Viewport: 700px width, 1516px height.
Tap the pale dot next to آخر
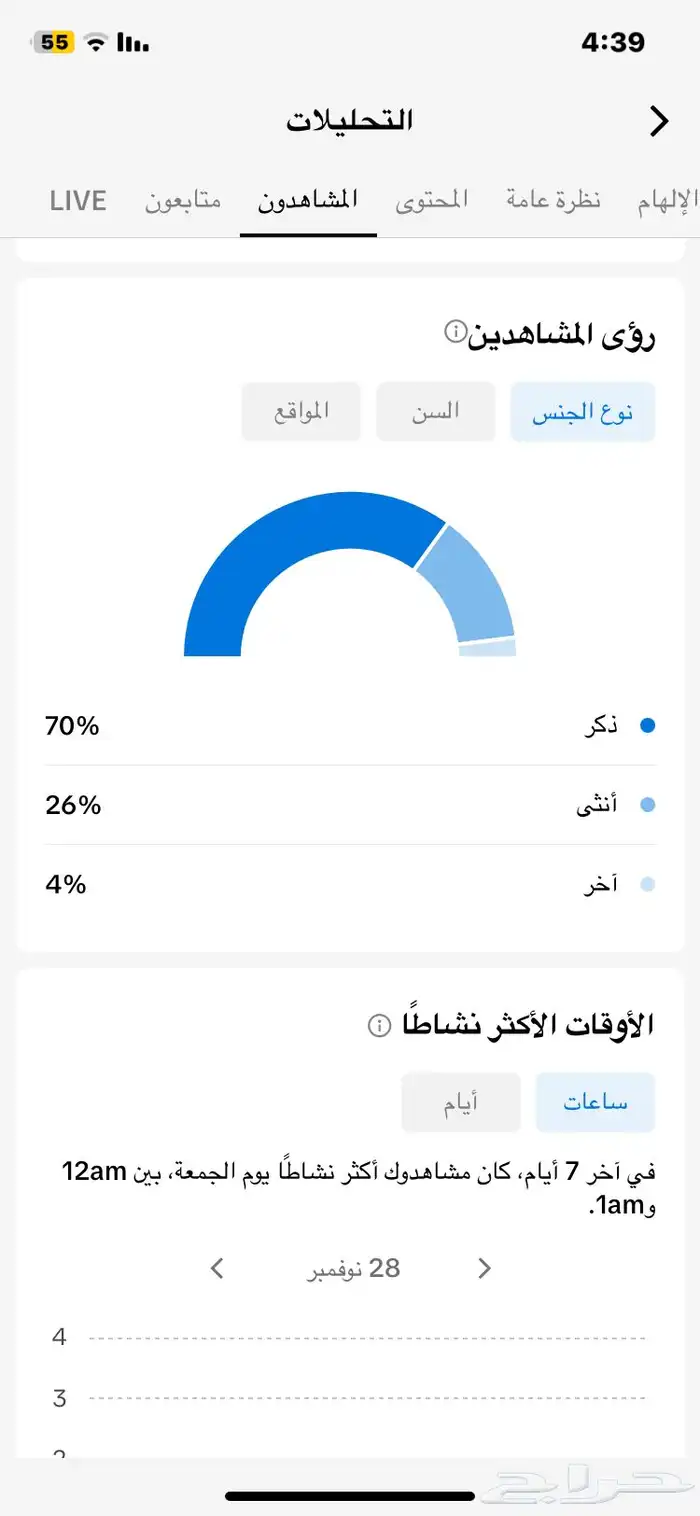650,883
